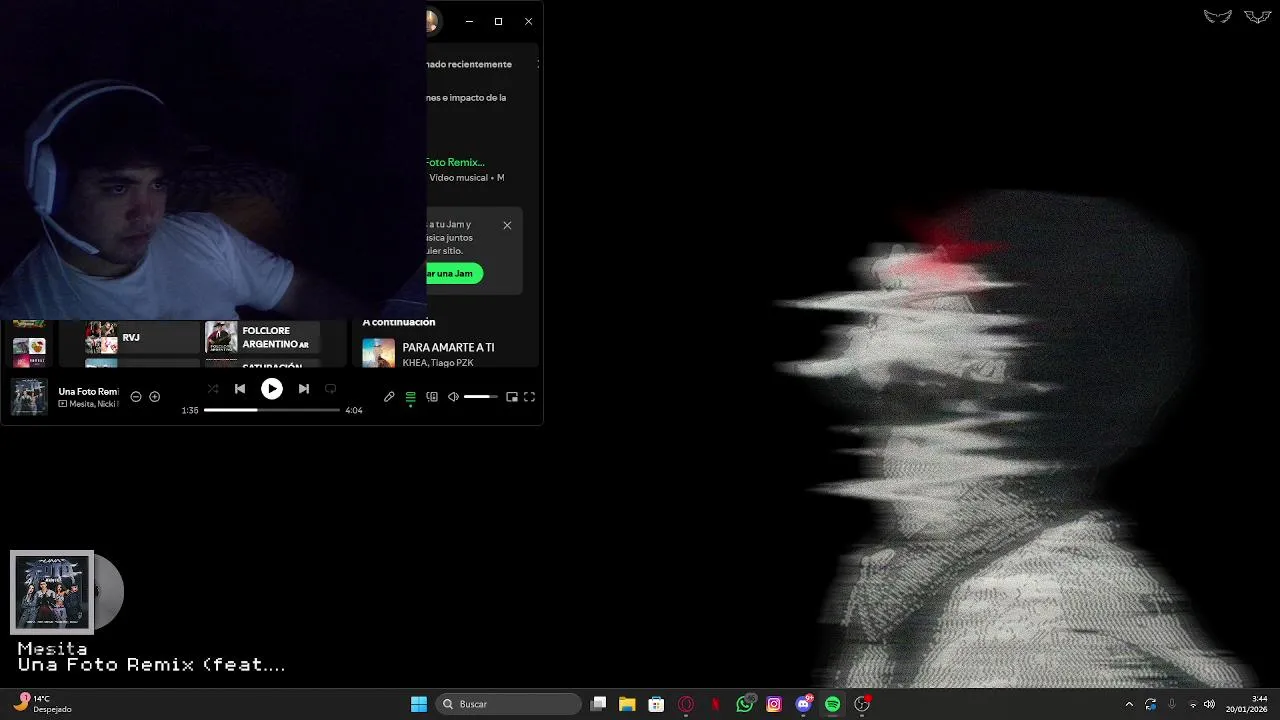Open connect to a device icon
1280x720 pixels.
pyautogui.click(x=432, y=397)
